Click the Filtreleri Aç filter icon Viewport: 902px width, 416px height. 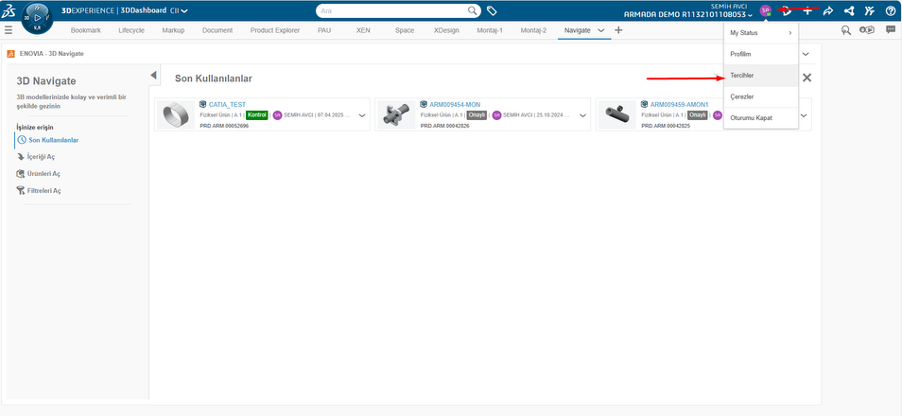tap(21, 191)
